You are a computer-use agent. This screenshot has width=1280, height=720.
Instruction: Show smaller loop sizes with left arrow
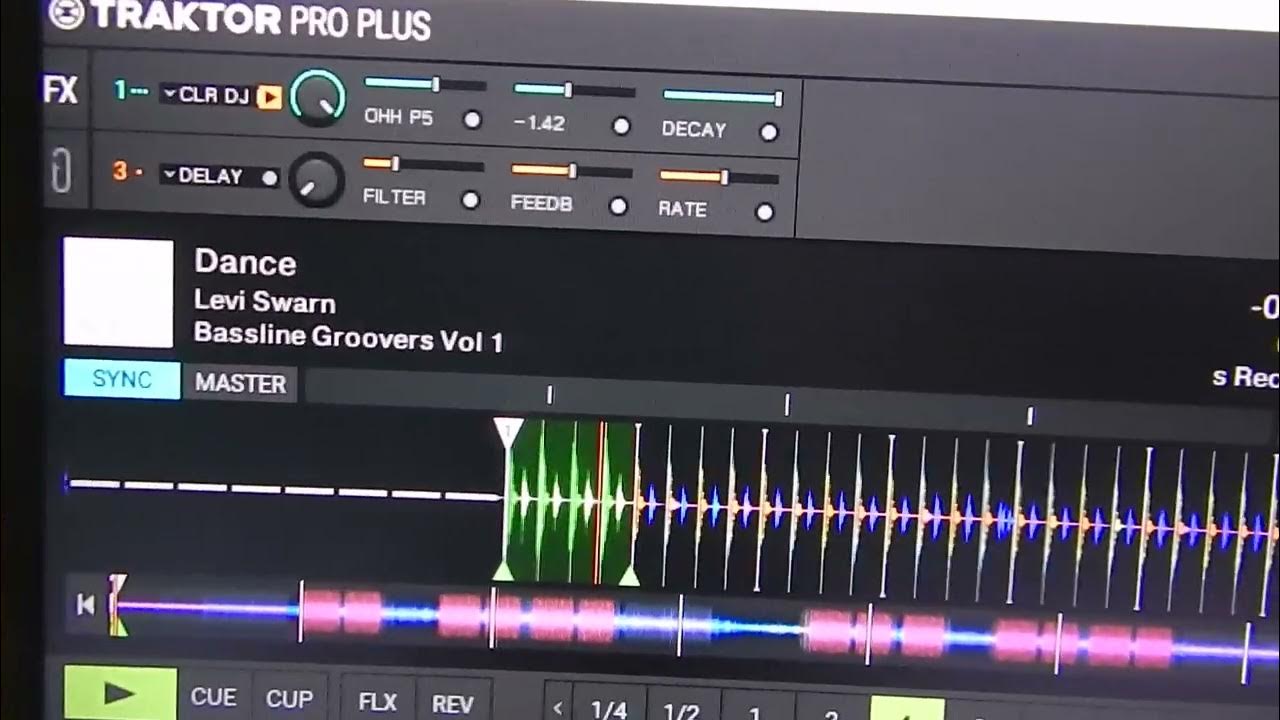(558, 707)
